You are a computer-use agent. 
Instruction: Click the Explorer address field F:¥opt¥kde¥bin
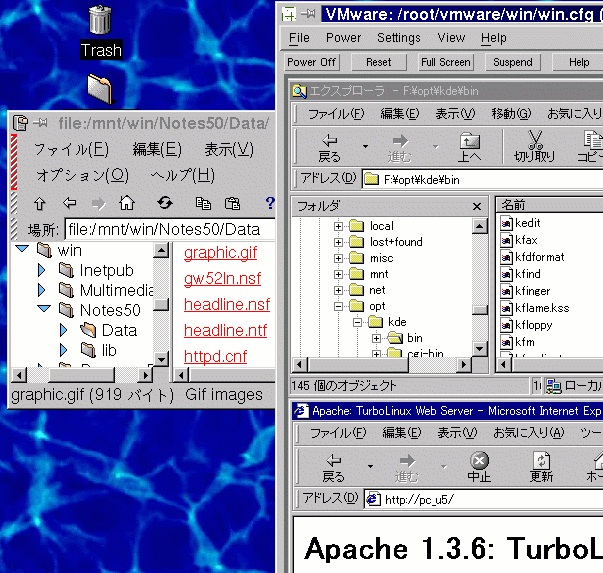[483, 180]
